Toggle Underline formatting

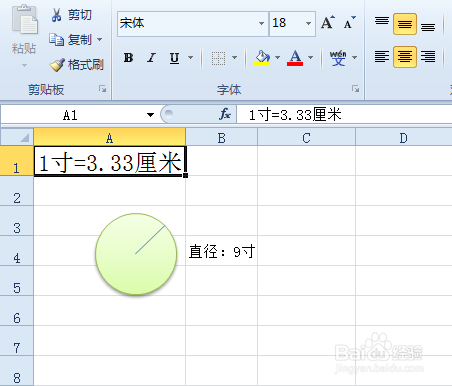point(174,58)
